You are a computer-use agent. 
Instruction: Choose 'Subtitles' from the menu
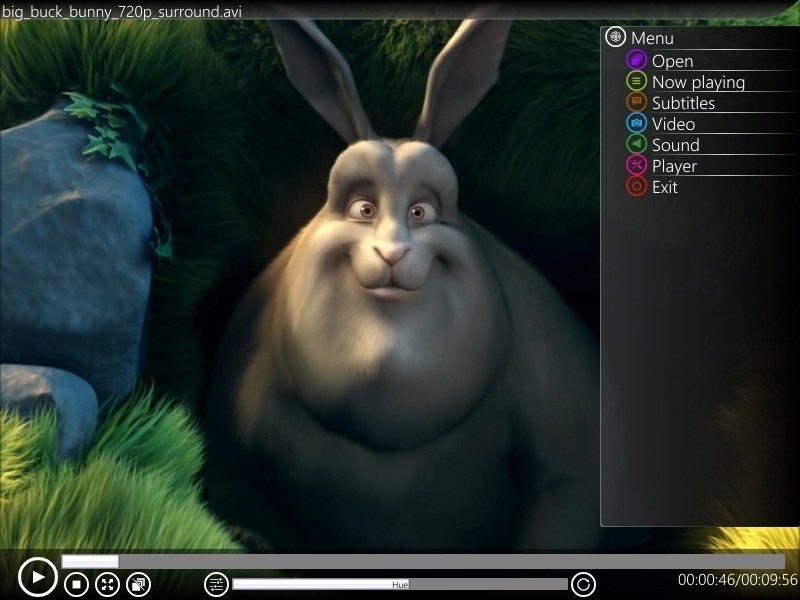[683, 103]
